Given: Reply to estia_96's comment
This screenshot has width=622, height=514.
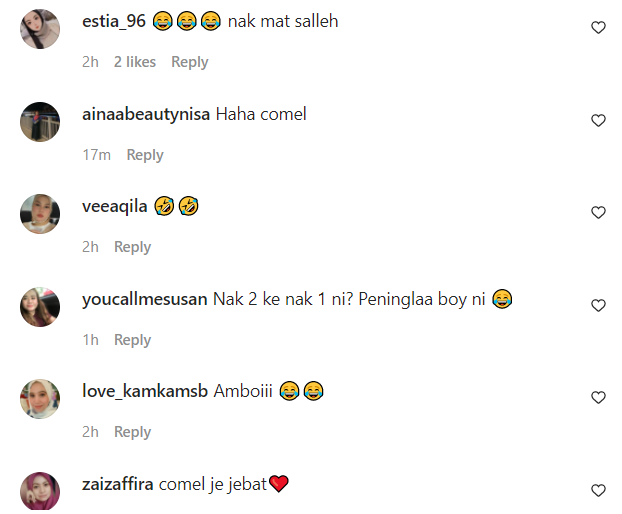Looking at the screenshot, I should point(190,62).
